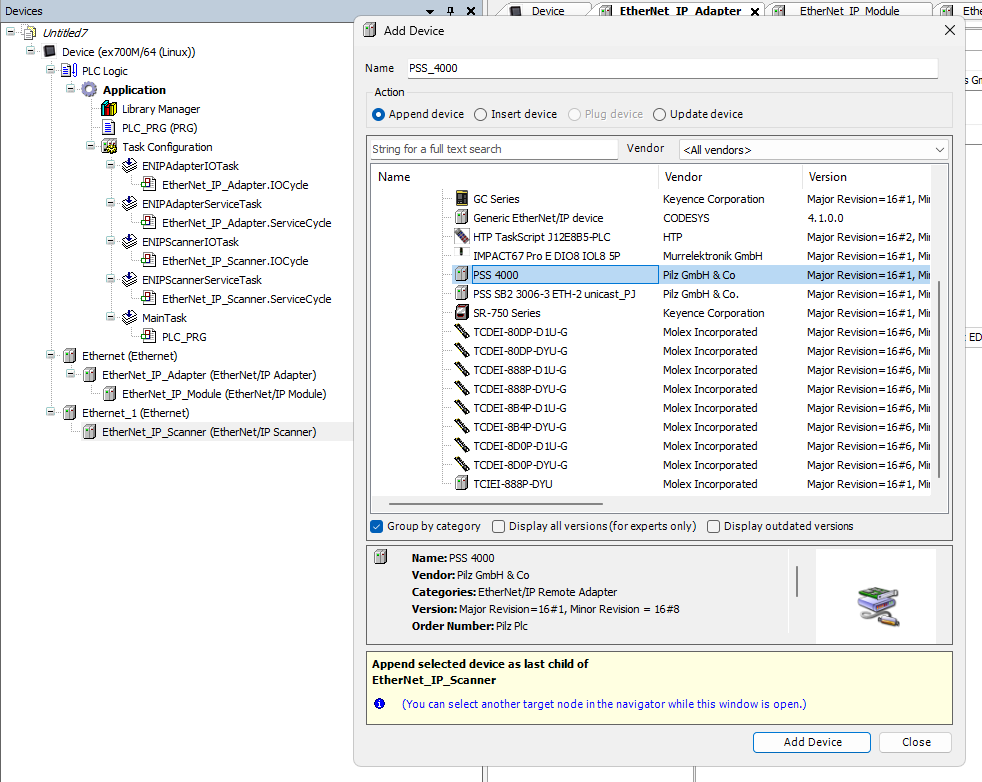Click the horizontal scrollbar of device list
This screenshot has height=782, width=982.
495,503
